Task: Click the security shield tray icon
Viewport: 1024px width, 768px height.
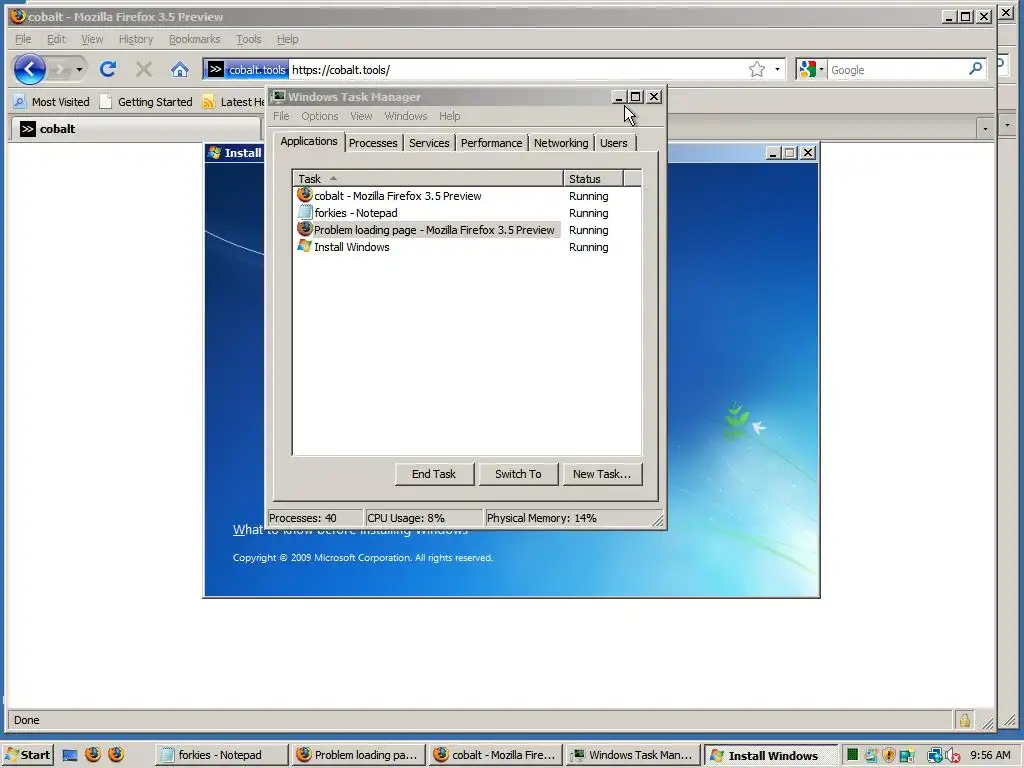Action: (x=888, y=755)
